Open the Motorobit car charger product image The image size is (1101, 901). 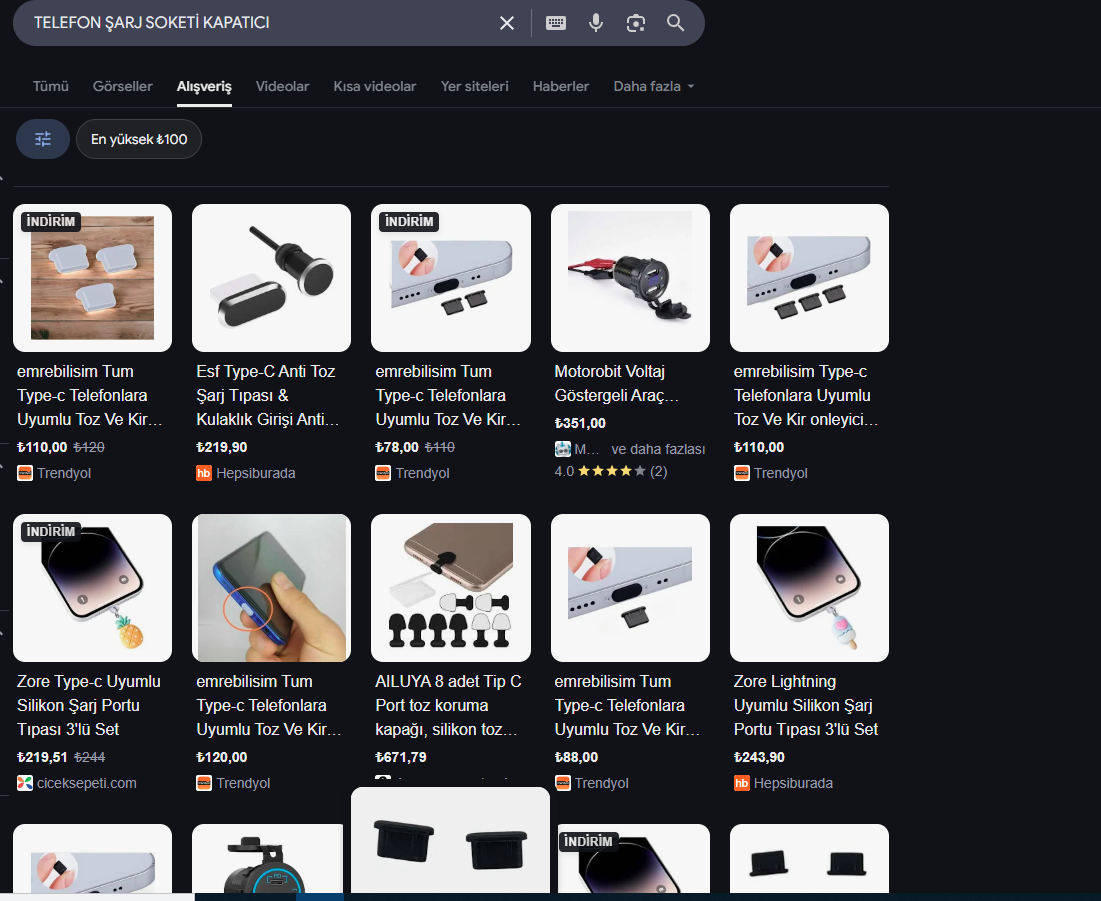tap(631, 278)
